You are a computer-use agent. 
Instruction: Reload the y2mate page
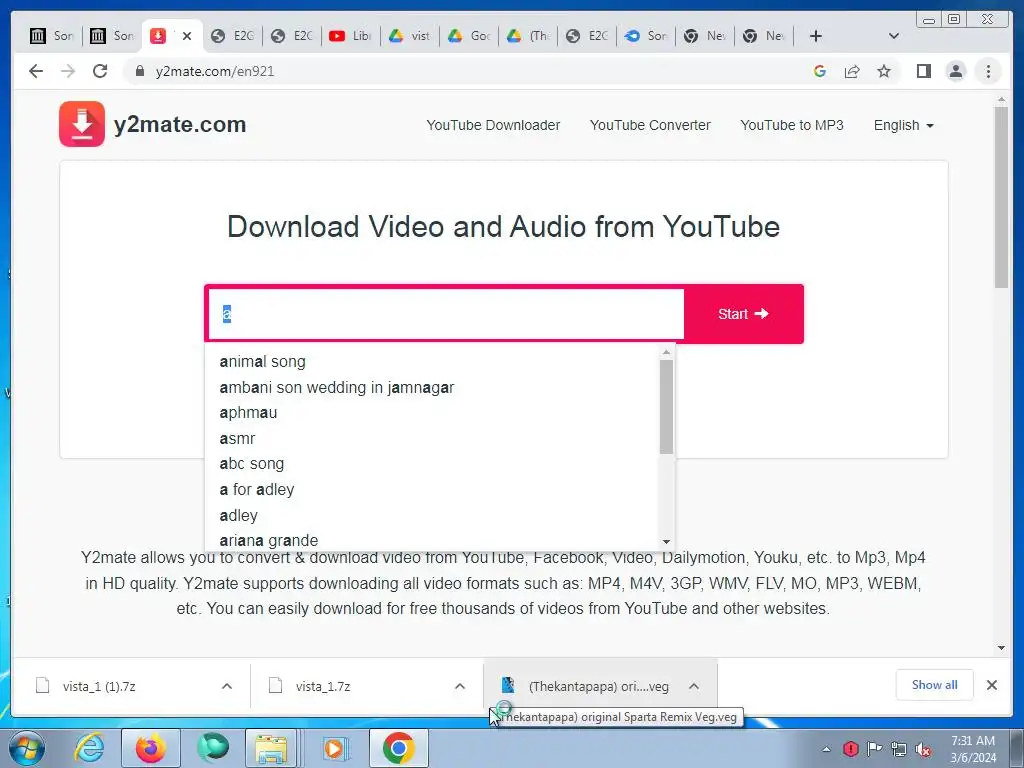pos(100,71)
